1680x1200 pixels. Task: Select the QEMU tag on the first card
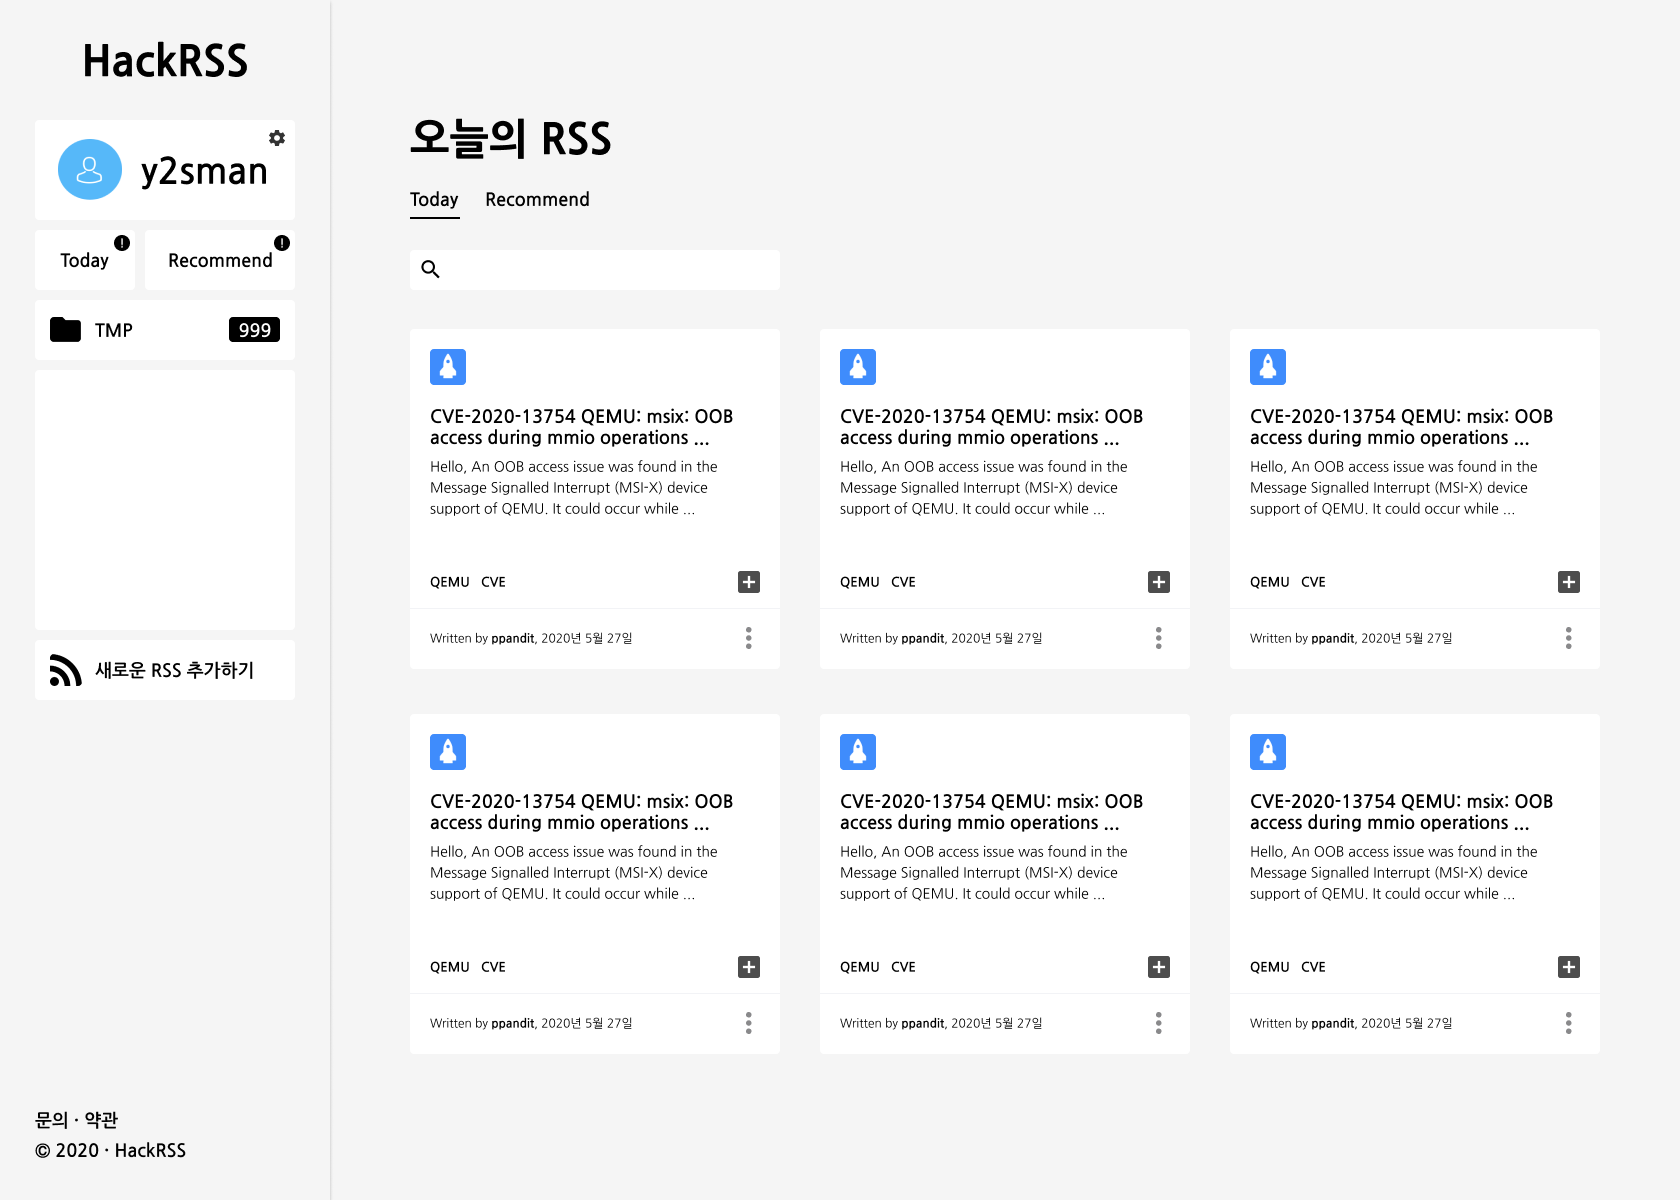click(x=450, y=582)
